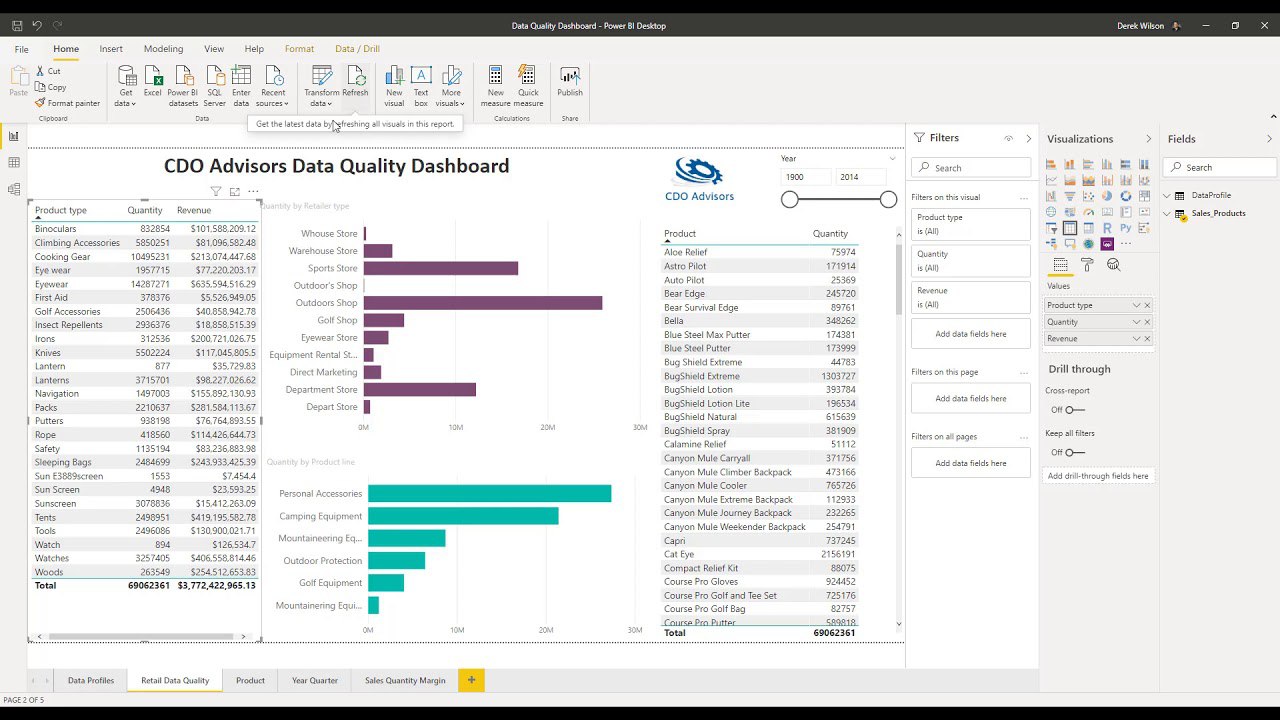
Task: Expand Sales_Products table in Fields
Action: coord(1167,213)
